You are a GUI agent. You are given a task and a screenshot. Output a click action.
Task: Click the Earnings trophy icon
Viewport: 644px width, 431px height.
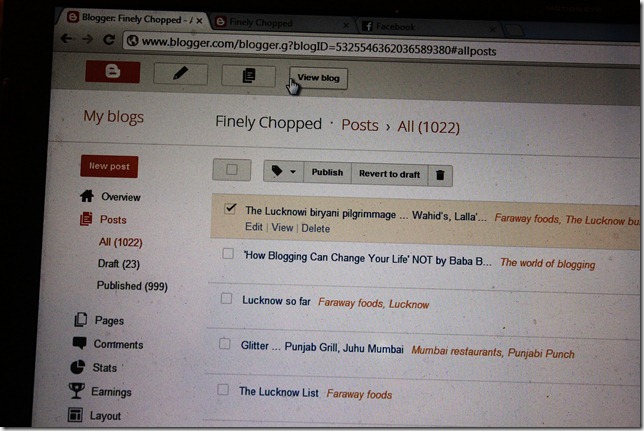(x=76, y=391)
